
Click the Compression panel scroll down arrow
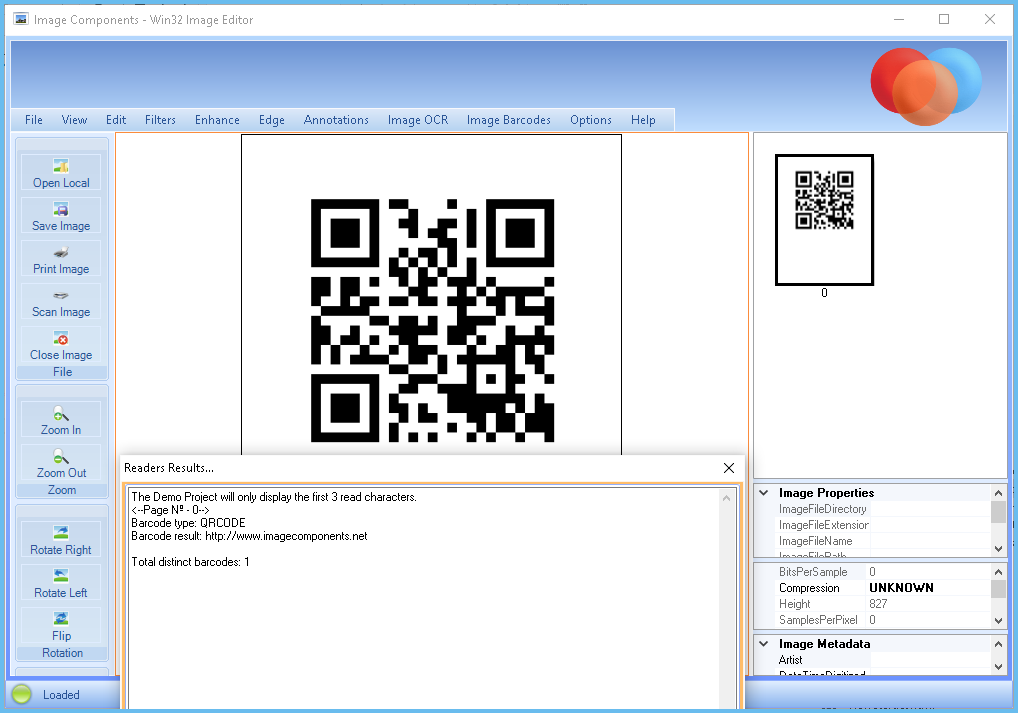[x=999, y=621]
